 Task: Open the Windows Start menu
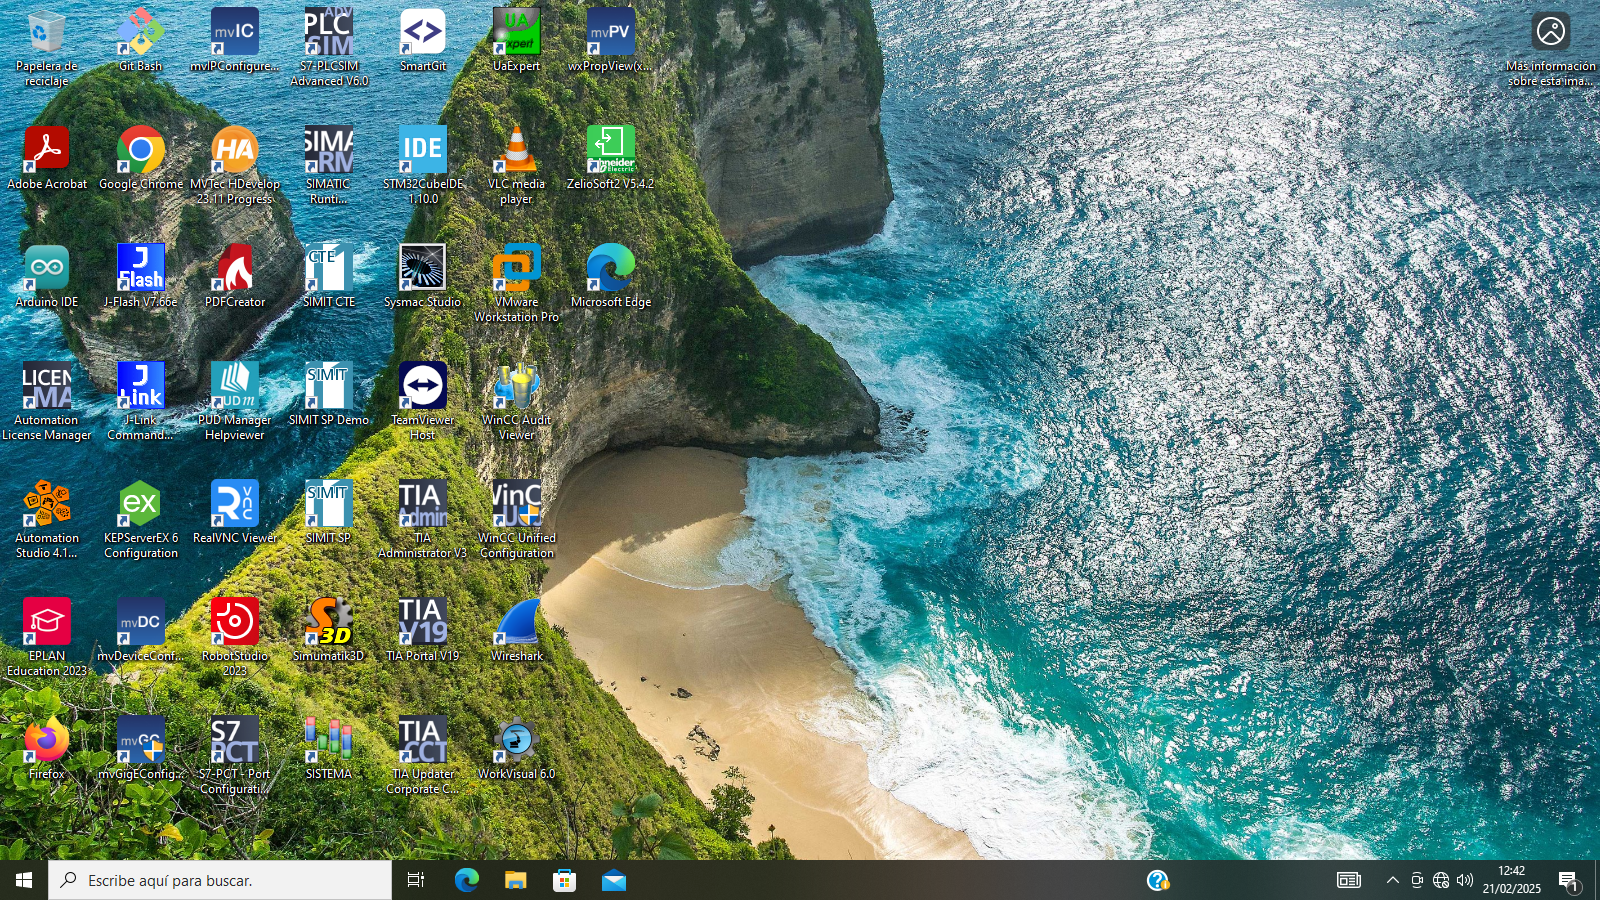click(x=24, y=880)
